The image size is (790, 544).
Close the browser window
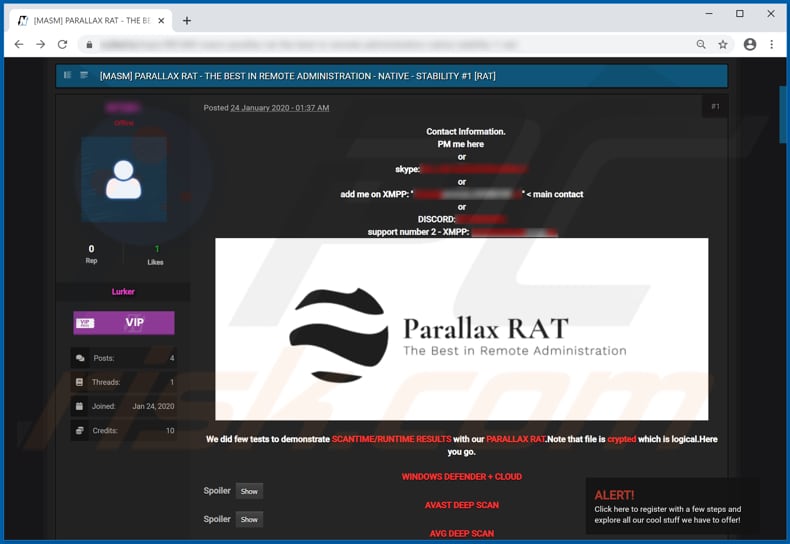click(x=771, y=14)
